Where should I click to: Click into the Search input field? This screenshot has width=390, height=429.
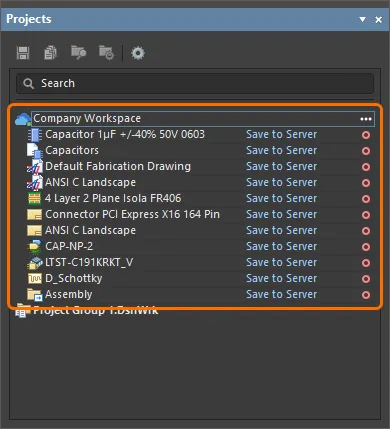[x=195, y=83]
